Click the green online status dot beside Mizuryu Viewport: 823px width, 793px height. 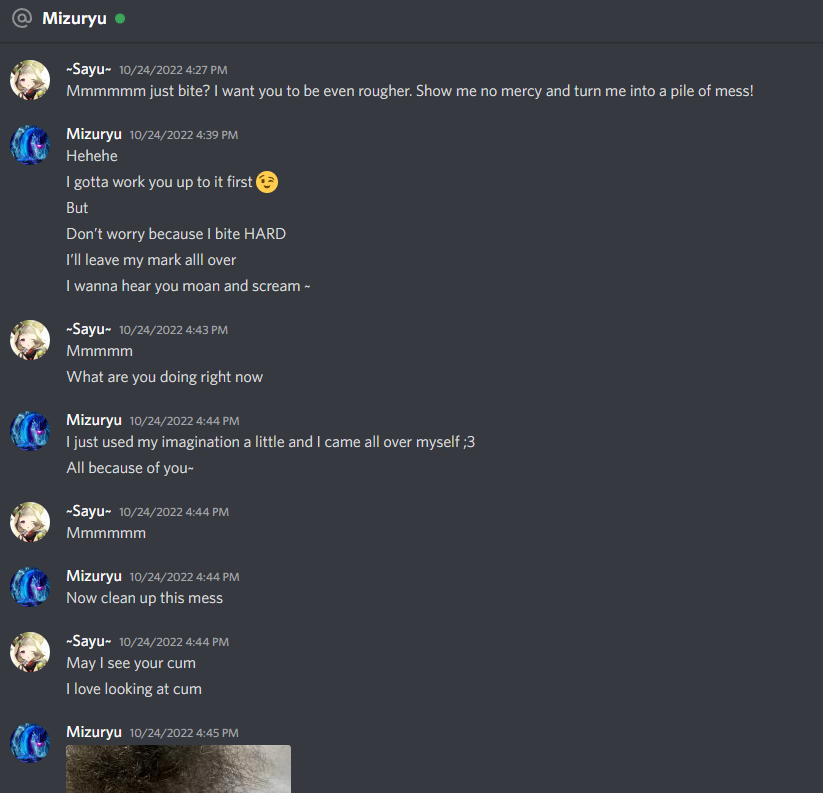(x=120, y=18)
